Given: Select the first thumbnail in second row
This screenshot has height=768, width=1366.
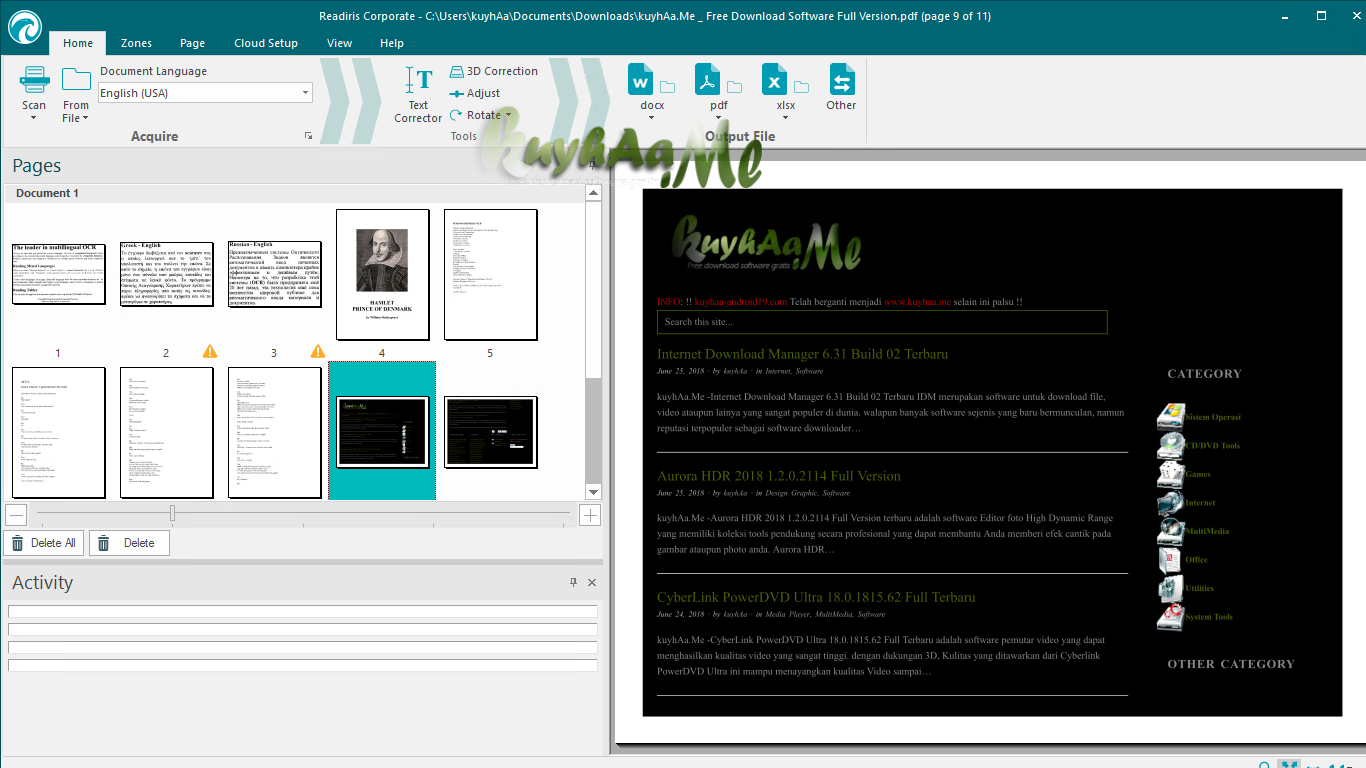Looking at the screenshot, I should click(x=58, y=432).
